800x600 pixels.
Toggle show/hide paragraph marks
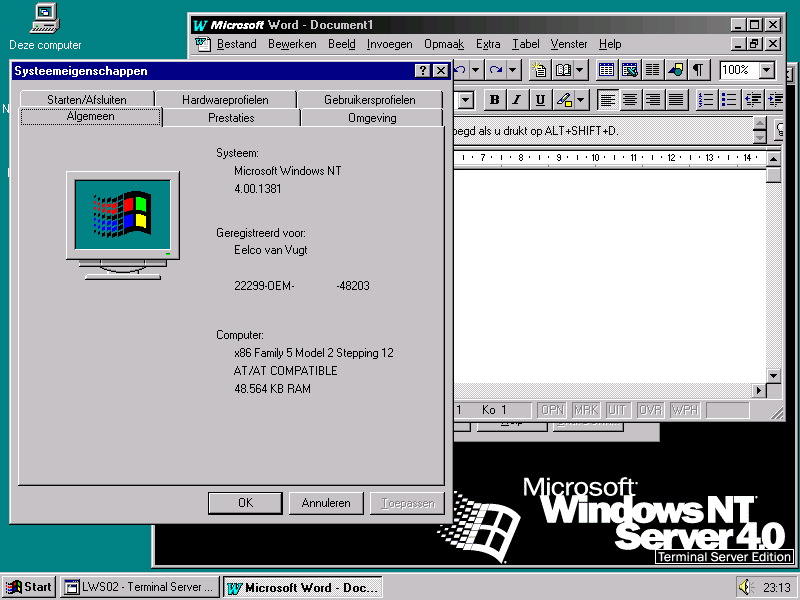(x=698, y=70)
